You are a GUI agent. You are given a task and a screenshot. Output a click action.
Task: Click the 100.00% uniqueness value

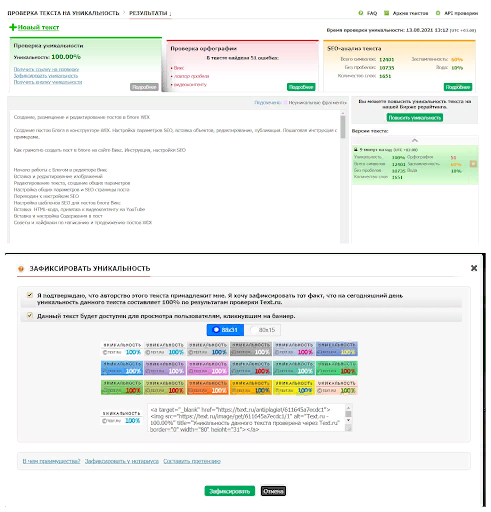point(66,57)
